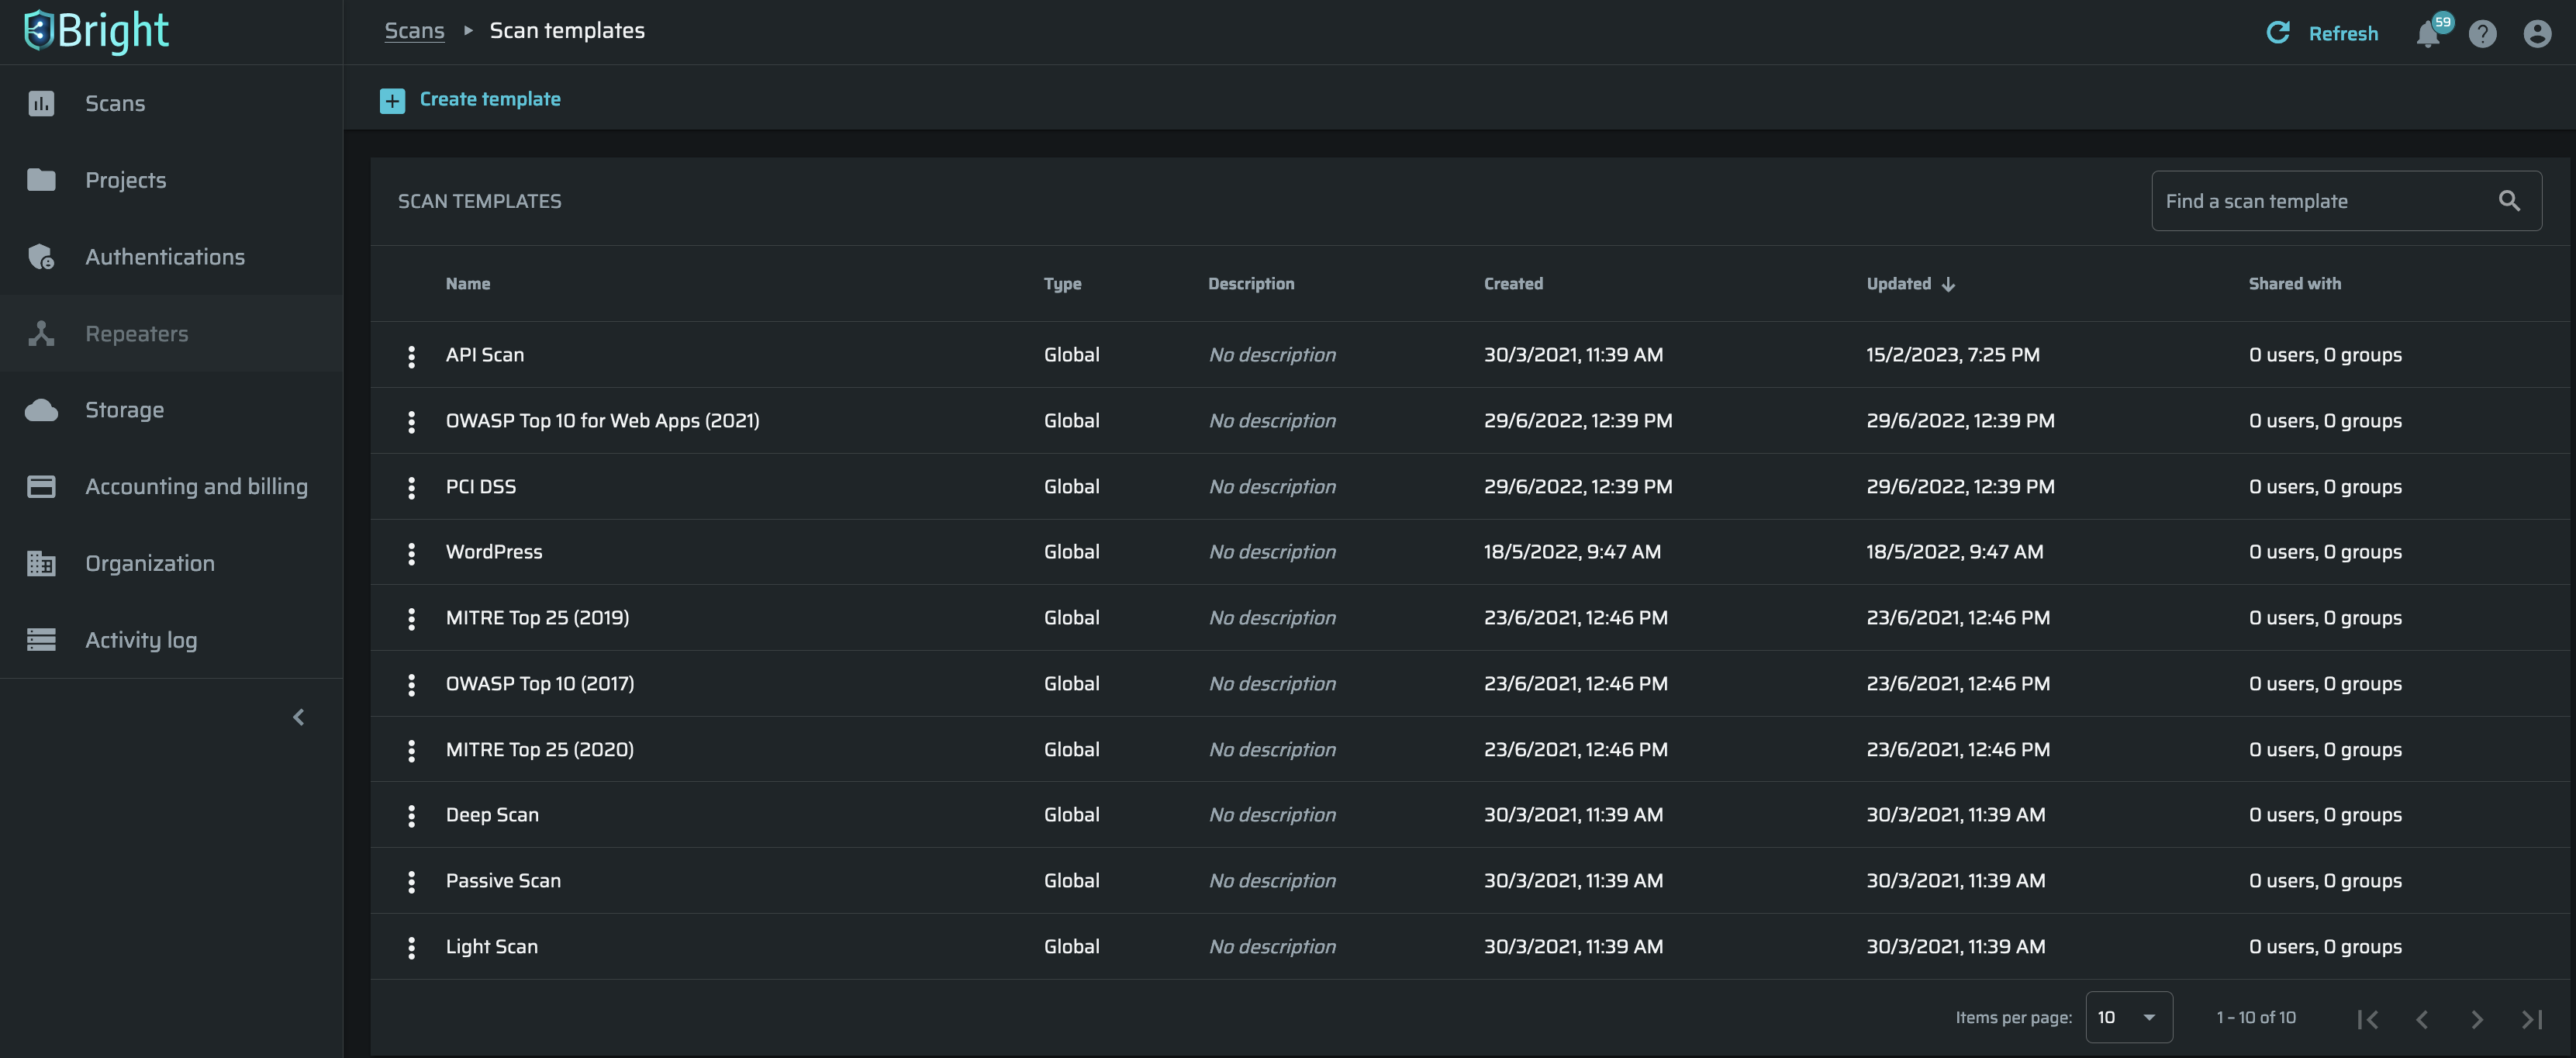Click the Create template plus icon
This screenshot has height=1058, width=2576.
pos(392,100)
